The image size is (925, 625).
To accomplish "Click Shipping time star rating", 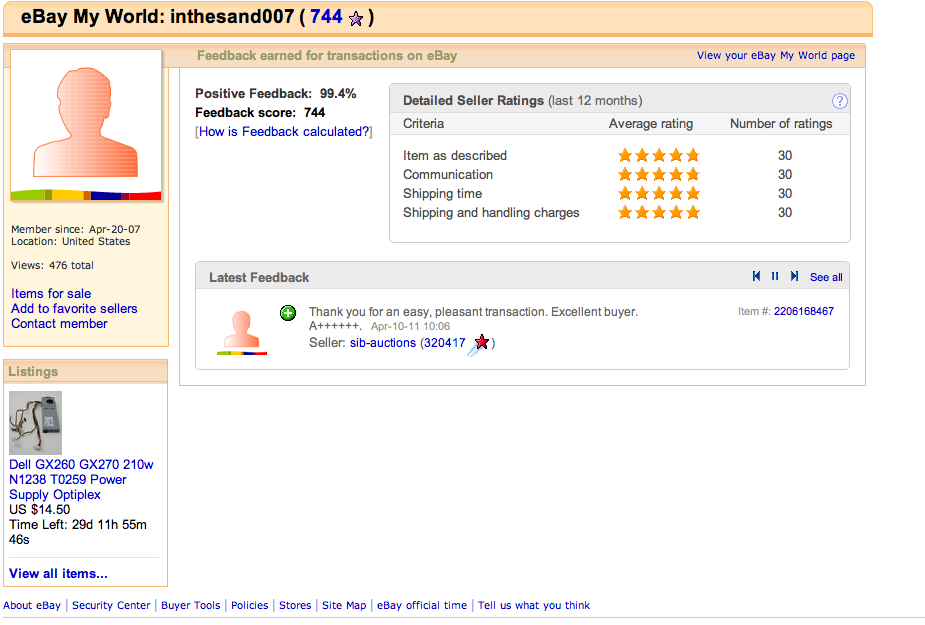I will [658, 194].
